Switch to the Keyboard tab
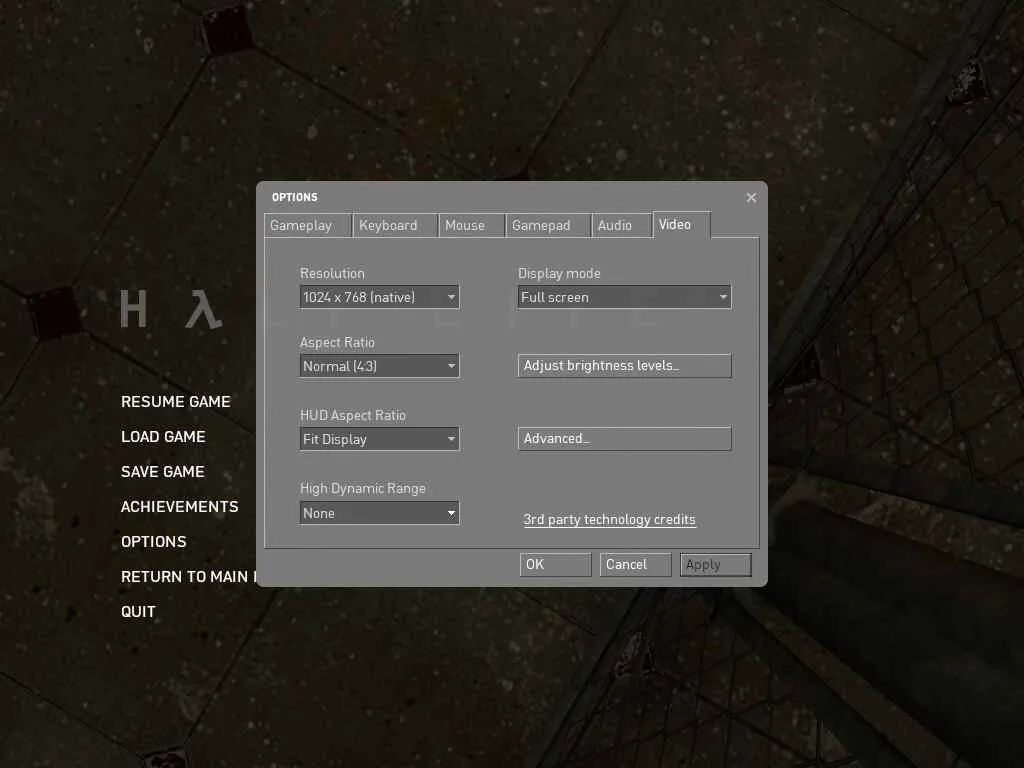Viewport: 1024px width, 768px height. click(x=395, y=225)
